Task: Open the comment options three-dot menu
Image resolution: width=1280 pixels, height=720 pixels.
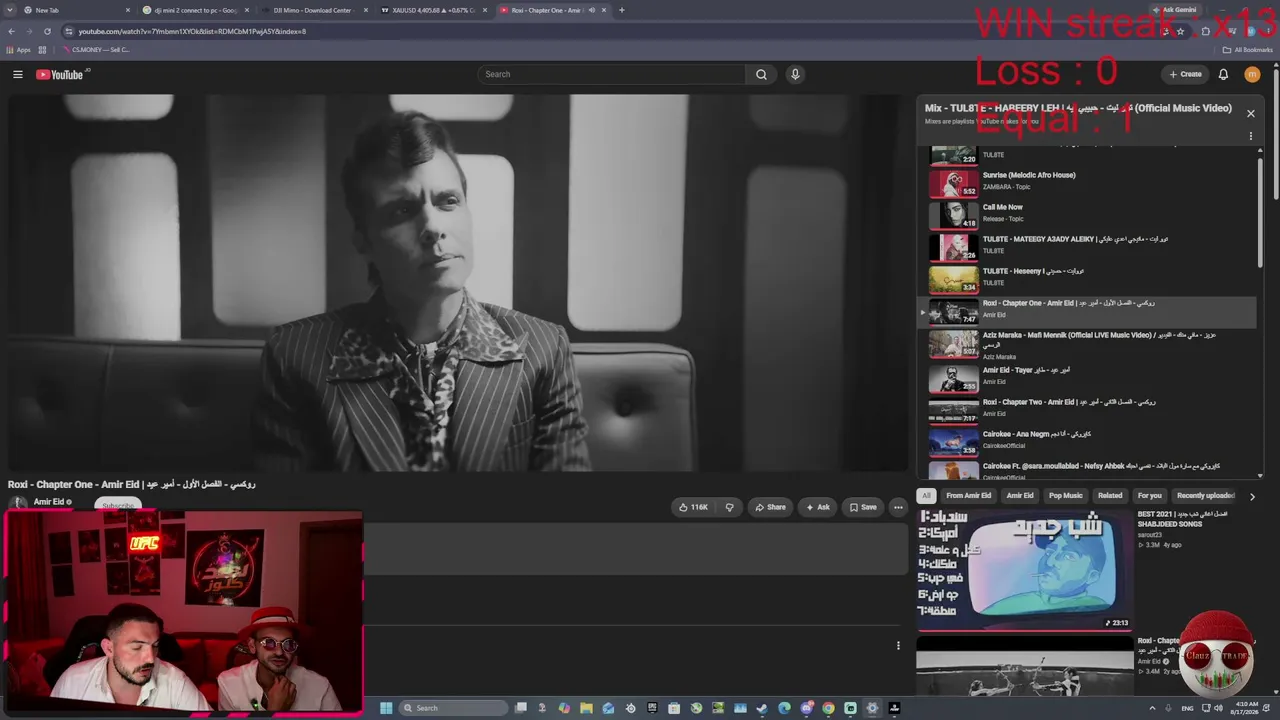Action: tap(898, 645)
